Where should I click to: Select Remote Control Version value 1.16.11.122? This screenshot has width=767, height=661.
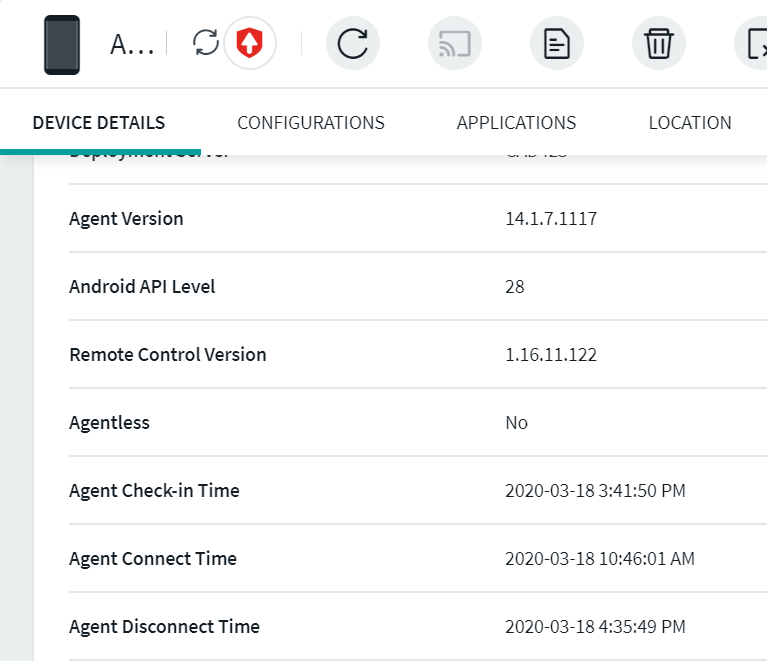click(x=551, y=355)
